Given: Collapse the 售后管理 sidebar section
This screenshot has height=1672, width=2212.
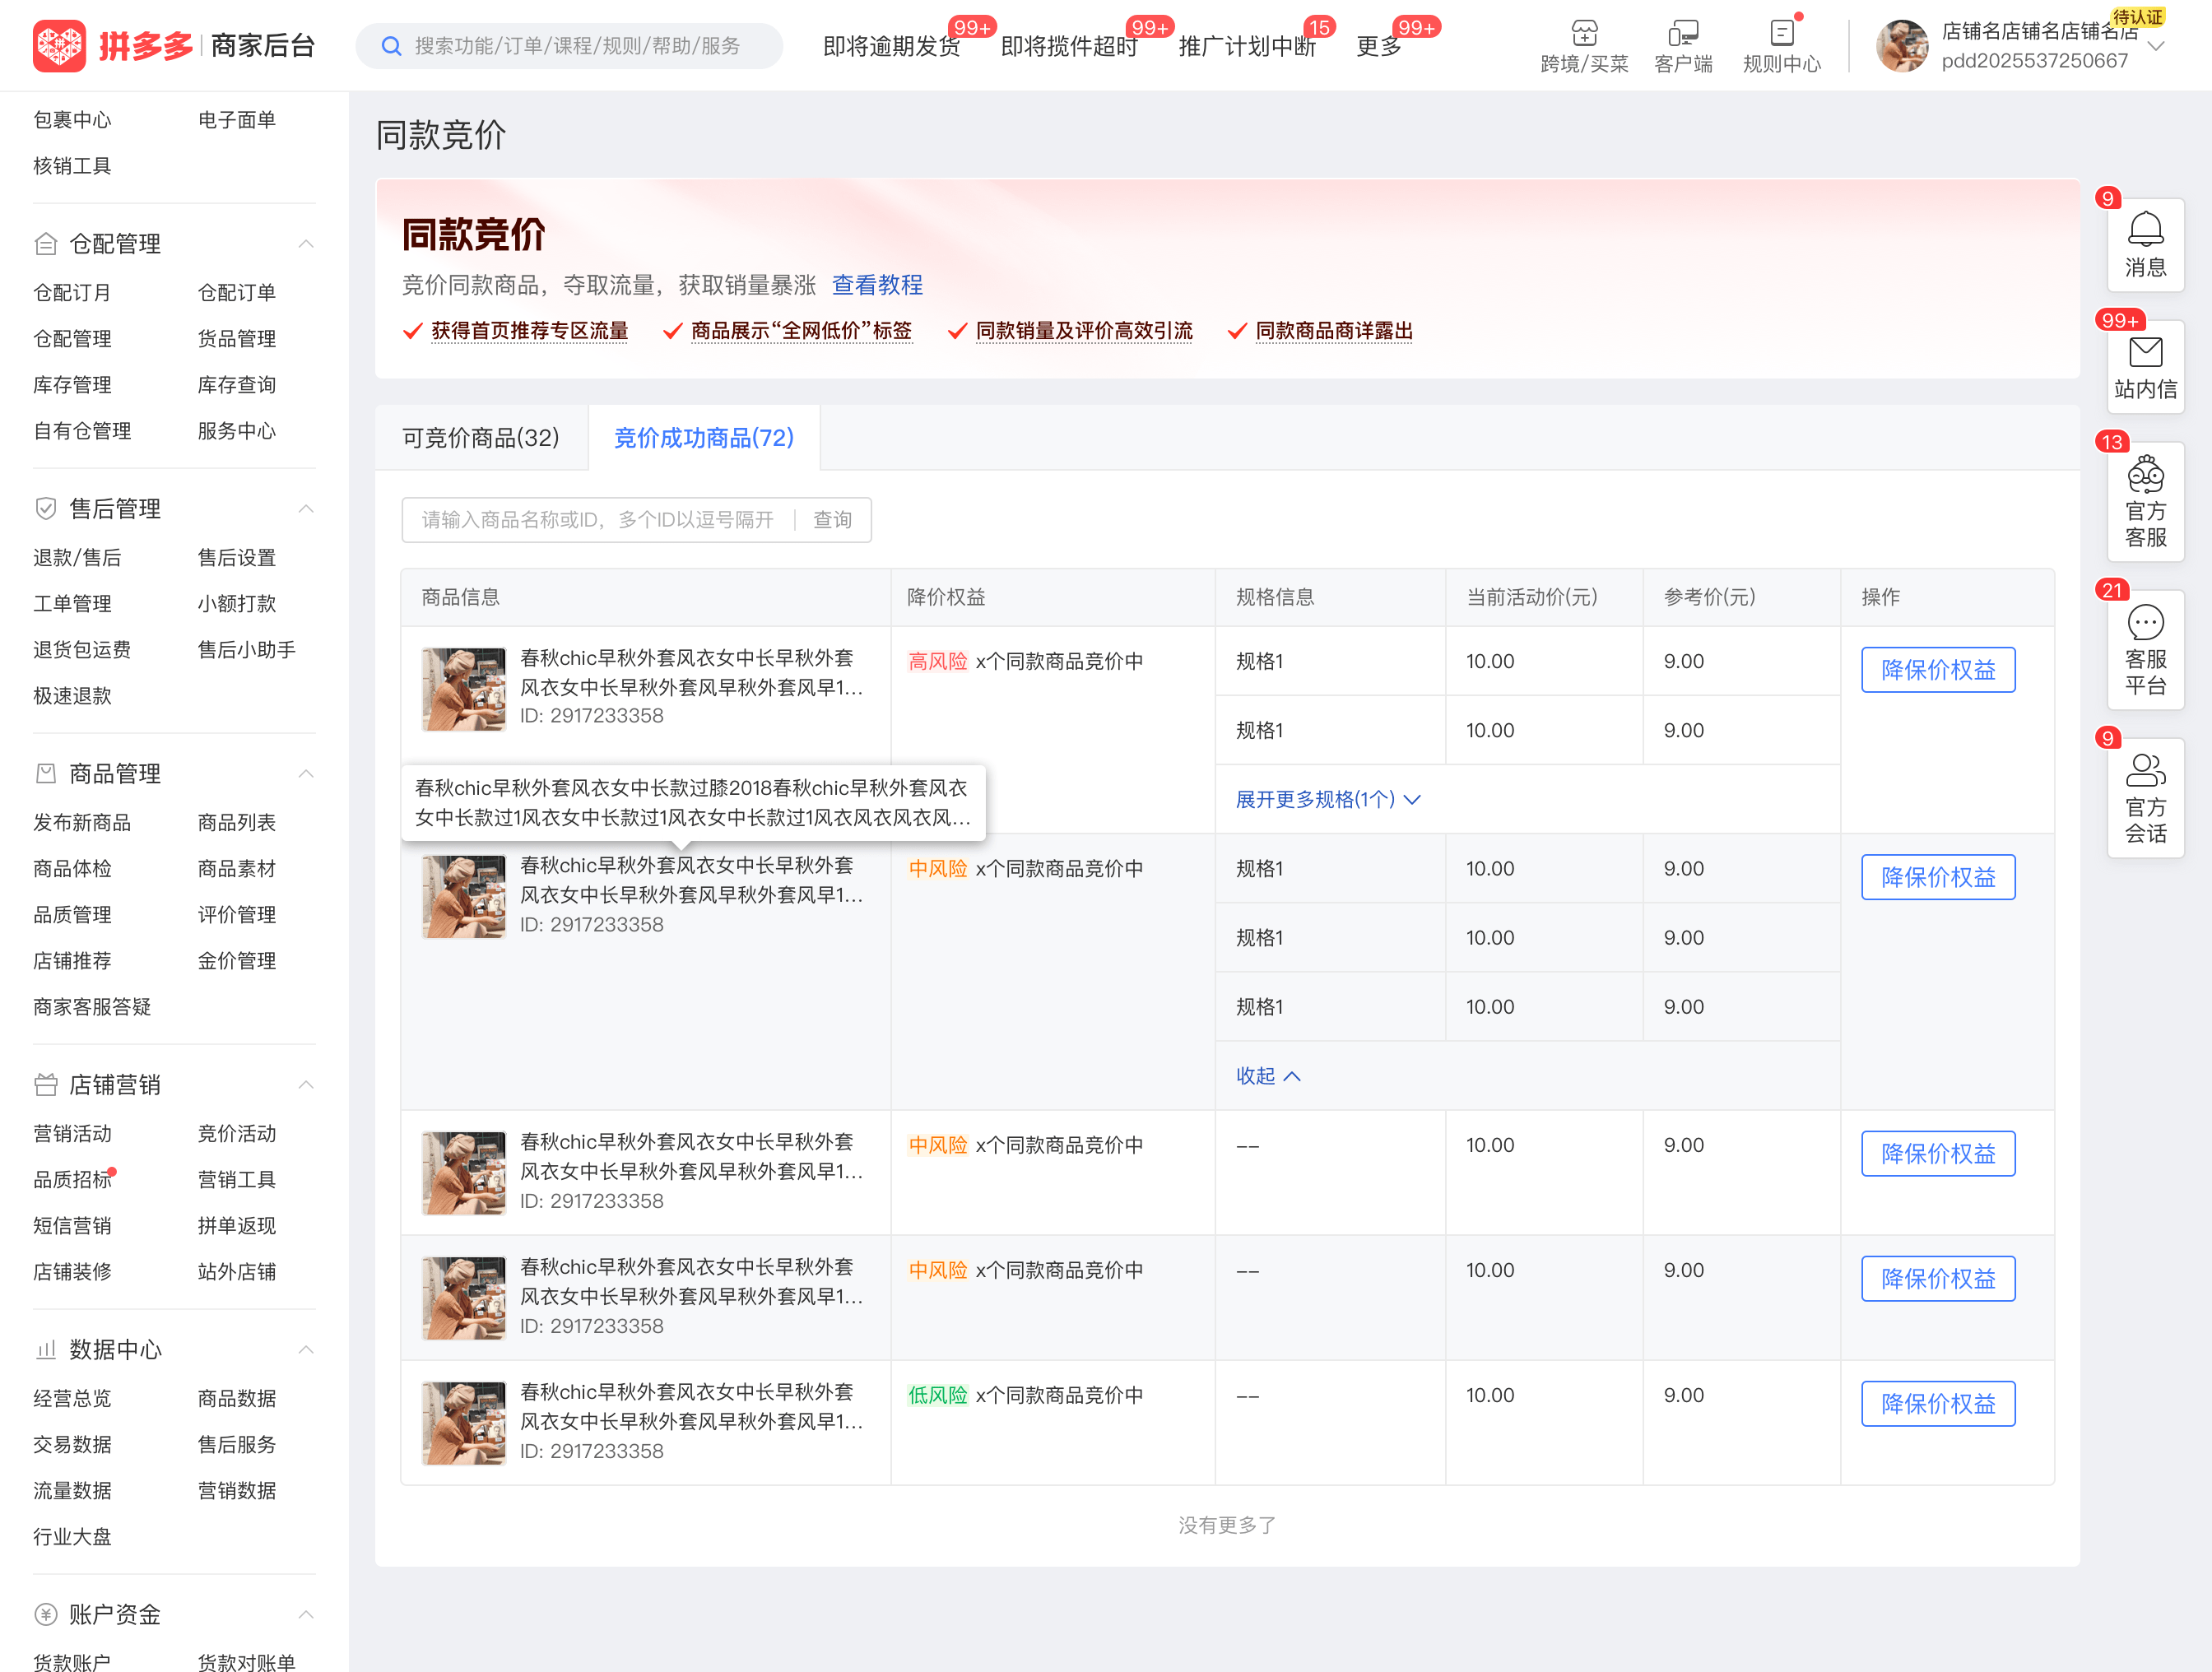Looking at the screenshot, I should (306, 509).
